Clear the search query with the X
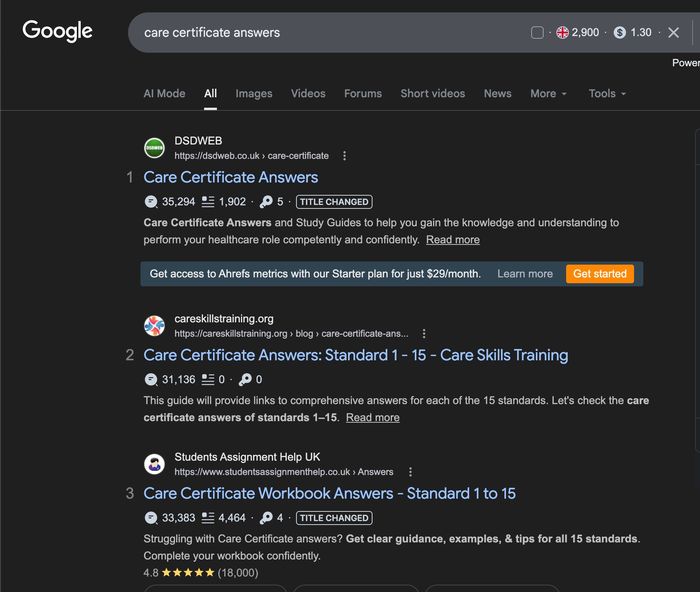The image size is (700, 592). (673, 33)
